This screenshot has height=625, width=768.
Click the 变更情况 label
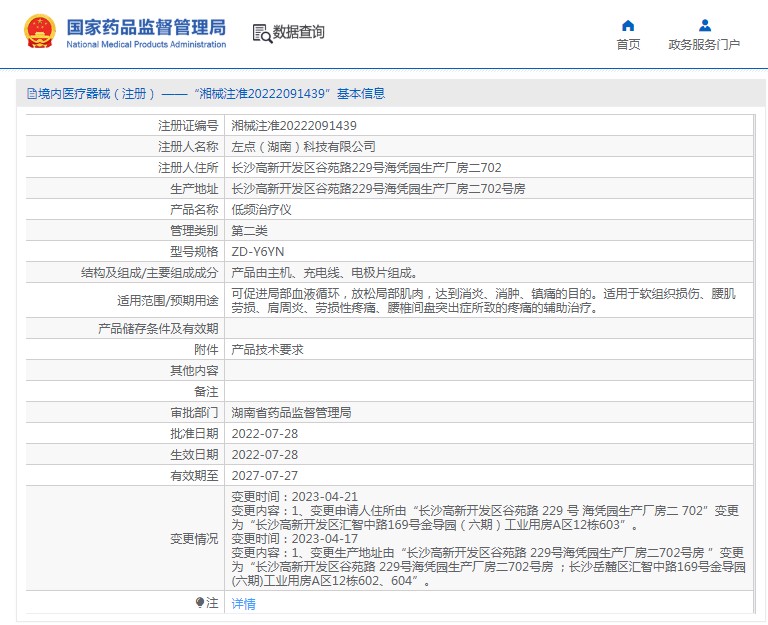point(194,539)
